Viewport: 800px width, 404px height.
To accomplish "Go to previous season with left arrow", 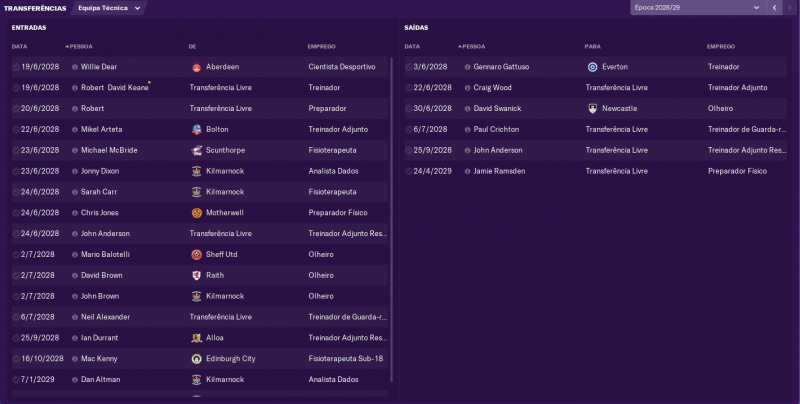I will (x=773, y=8).
